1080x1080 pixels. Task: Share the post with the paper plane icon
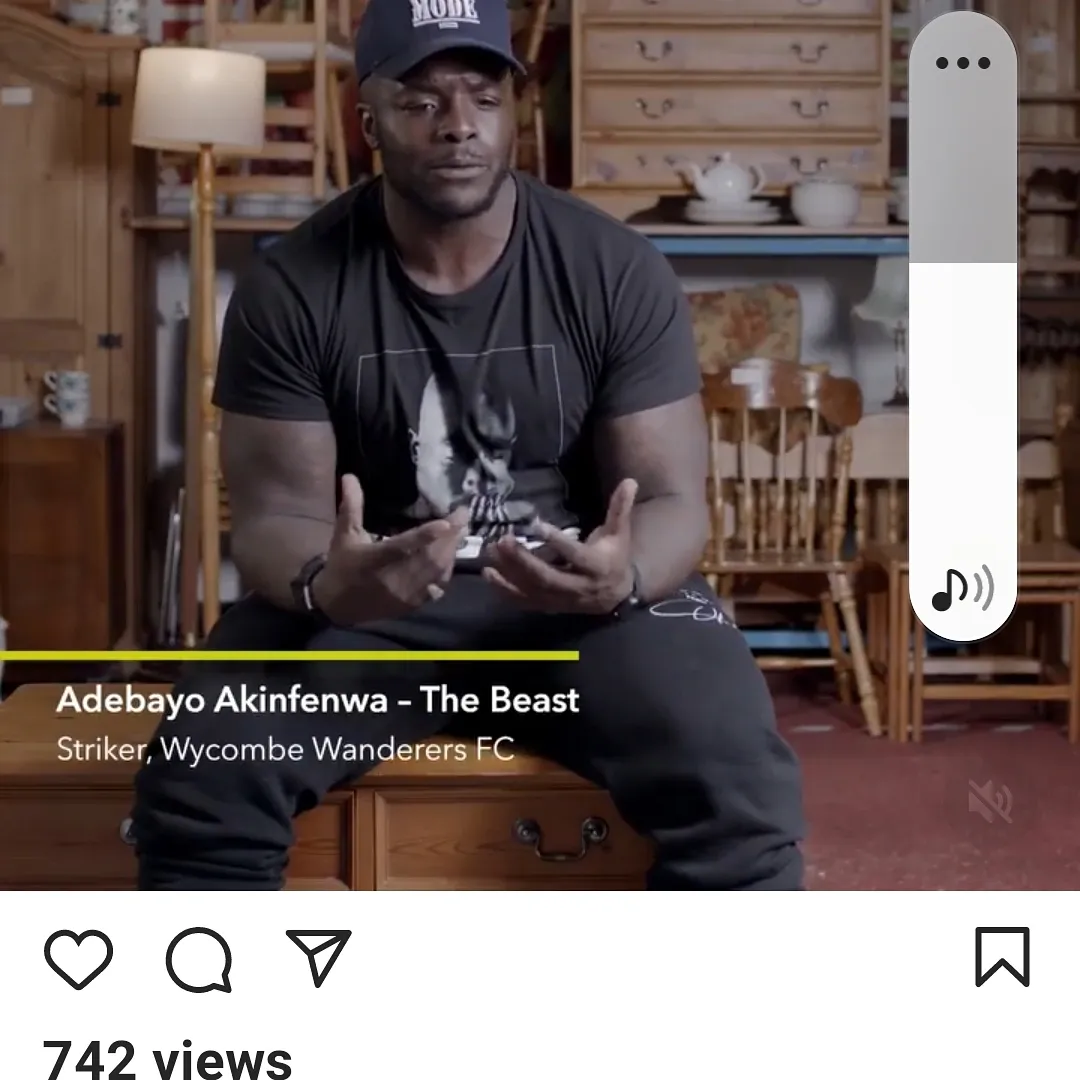tap(319, 957)
